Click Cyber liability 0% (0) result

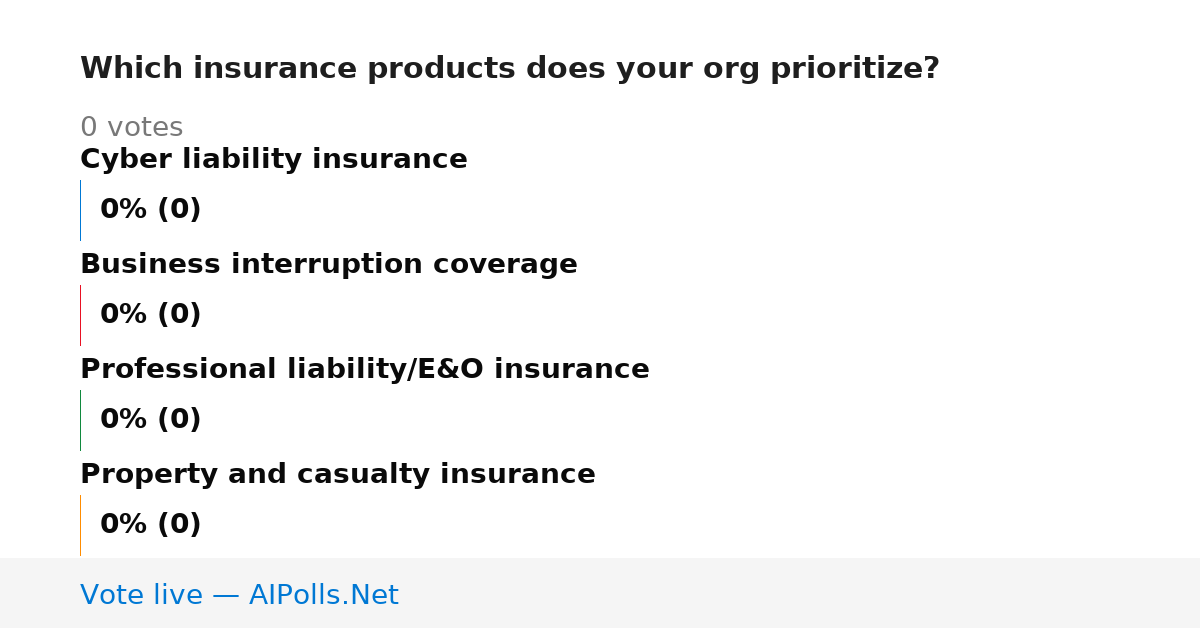pos(151,210)
